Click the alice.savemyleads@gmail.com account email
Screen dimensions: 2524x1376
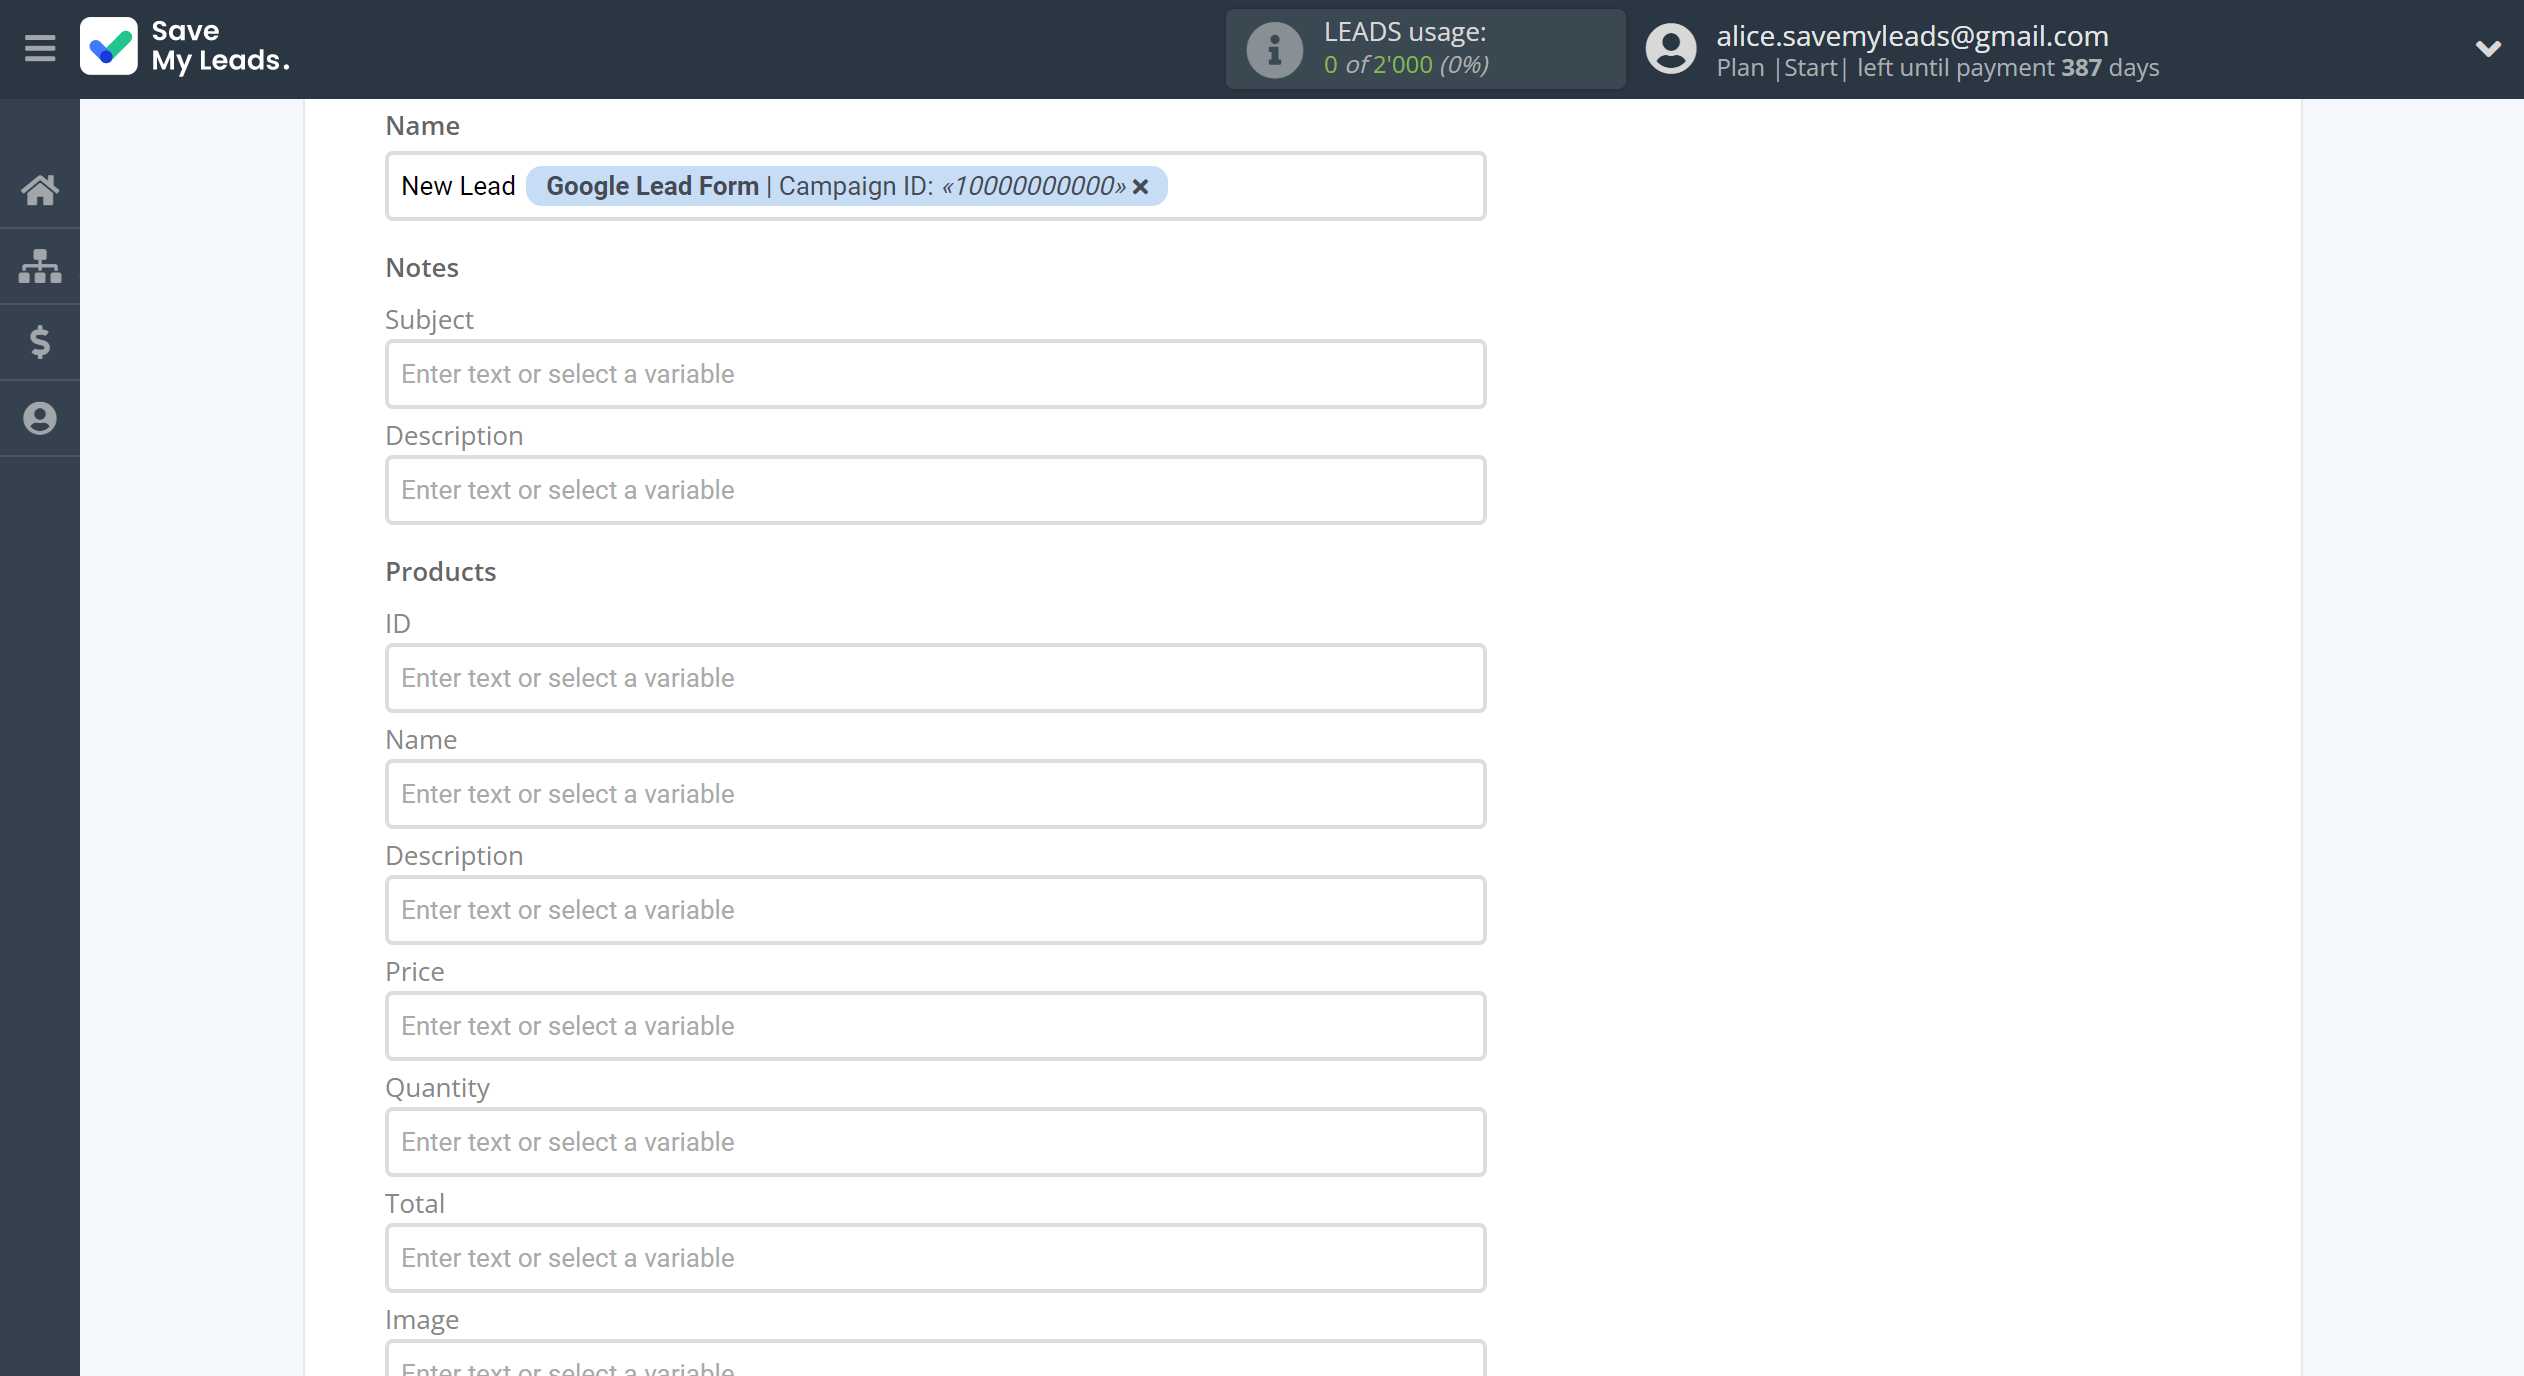click(x=1912, y=36)
